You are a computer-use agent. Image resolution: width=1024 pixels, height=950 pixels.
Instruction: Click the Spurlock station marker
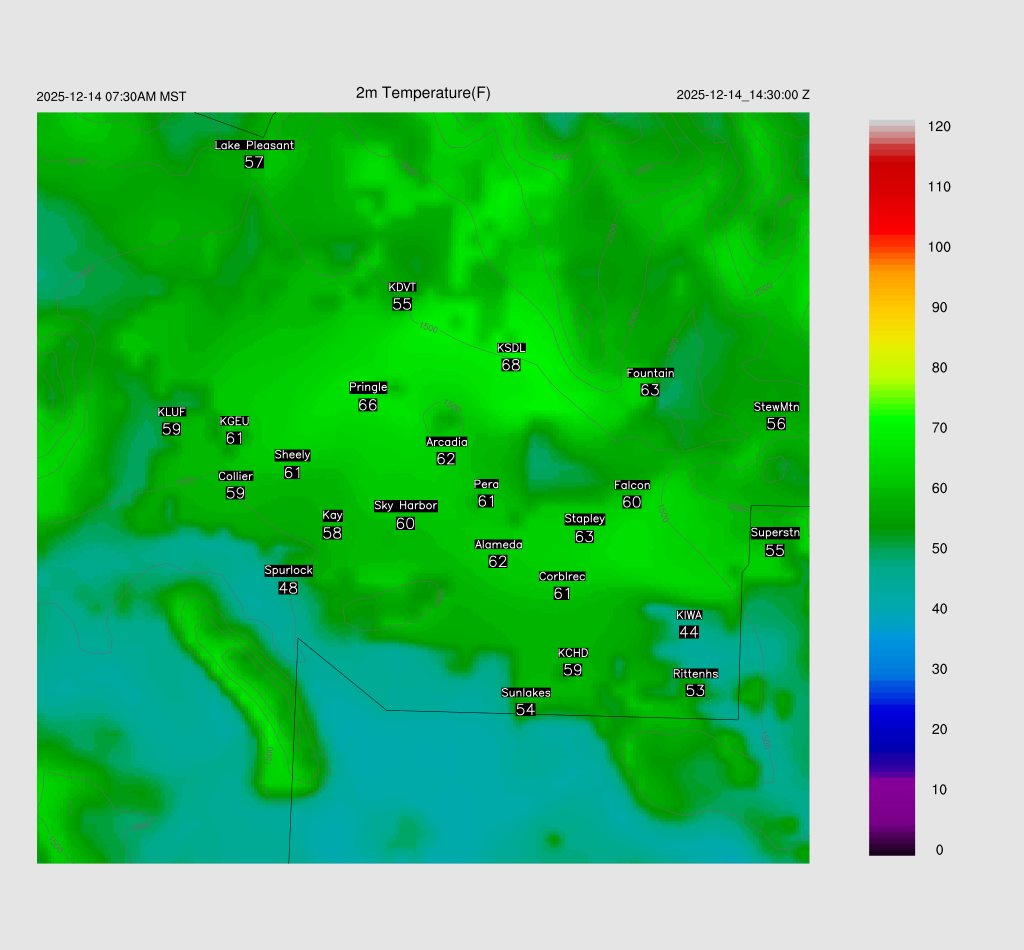point(288,580)
